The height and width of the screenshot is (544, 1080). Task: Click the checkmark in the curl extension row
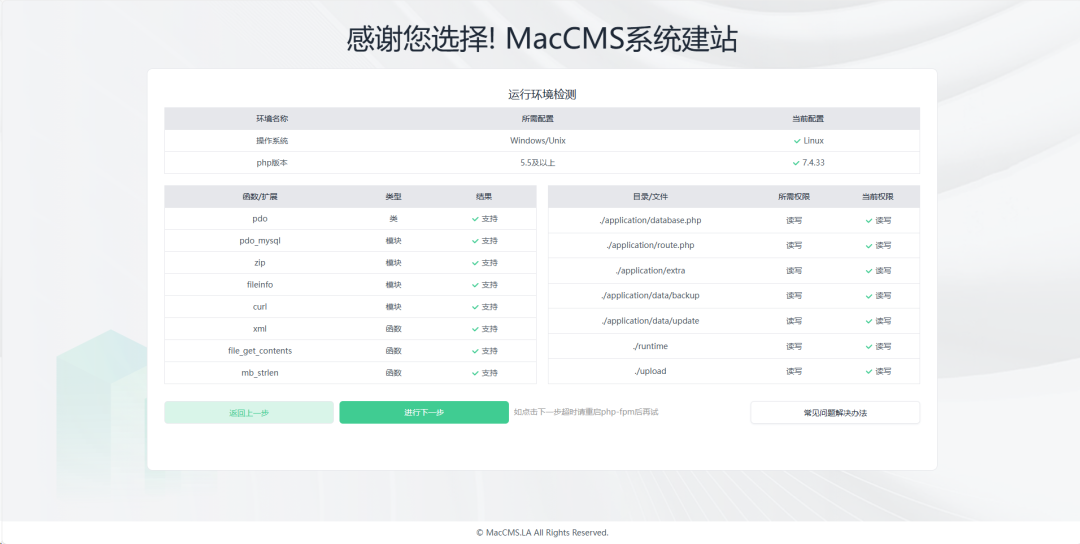475,307
